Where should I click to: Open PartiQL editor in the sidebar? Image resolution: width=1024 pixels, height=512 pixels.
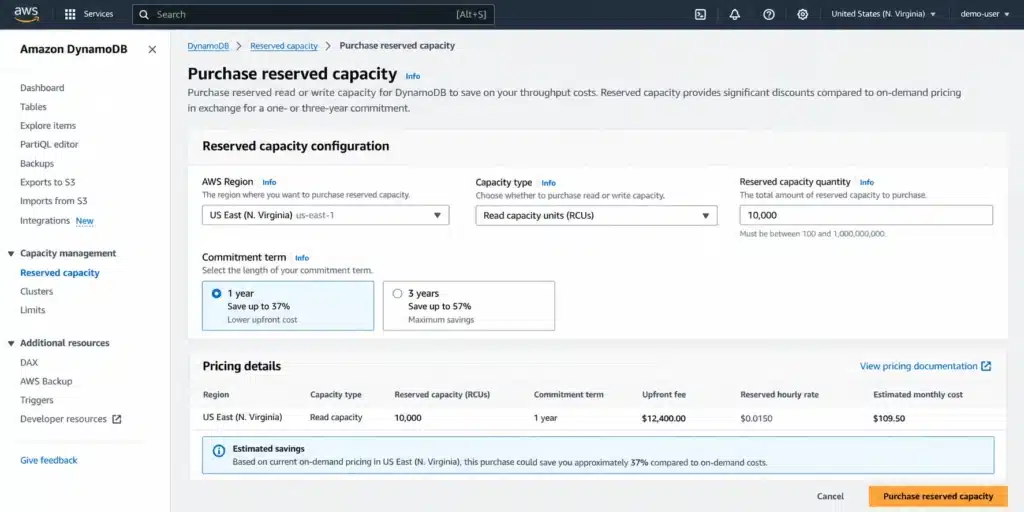pyautogui.click(x=49, y=144)
